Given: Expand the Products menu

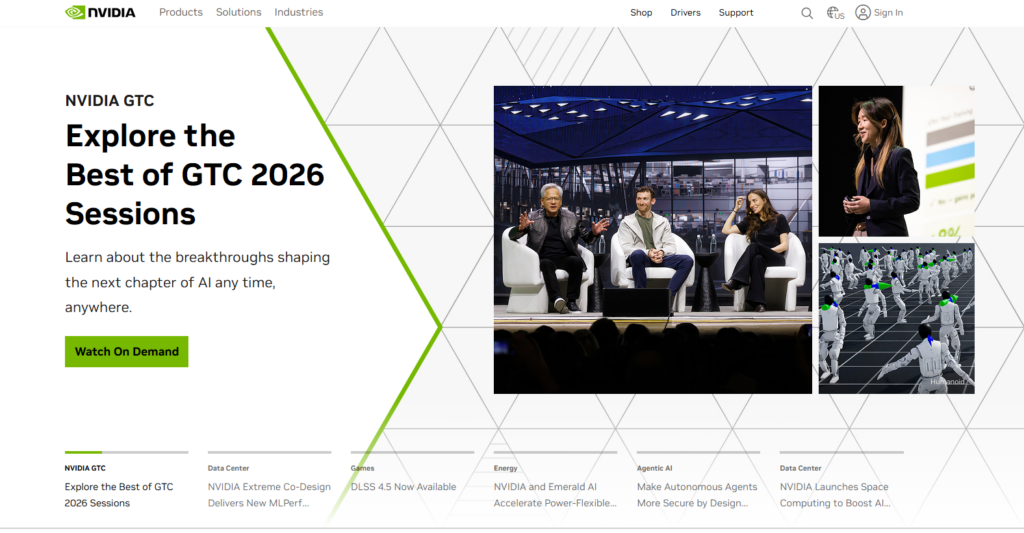Looking at the screenshot, I should pos(181,12).
